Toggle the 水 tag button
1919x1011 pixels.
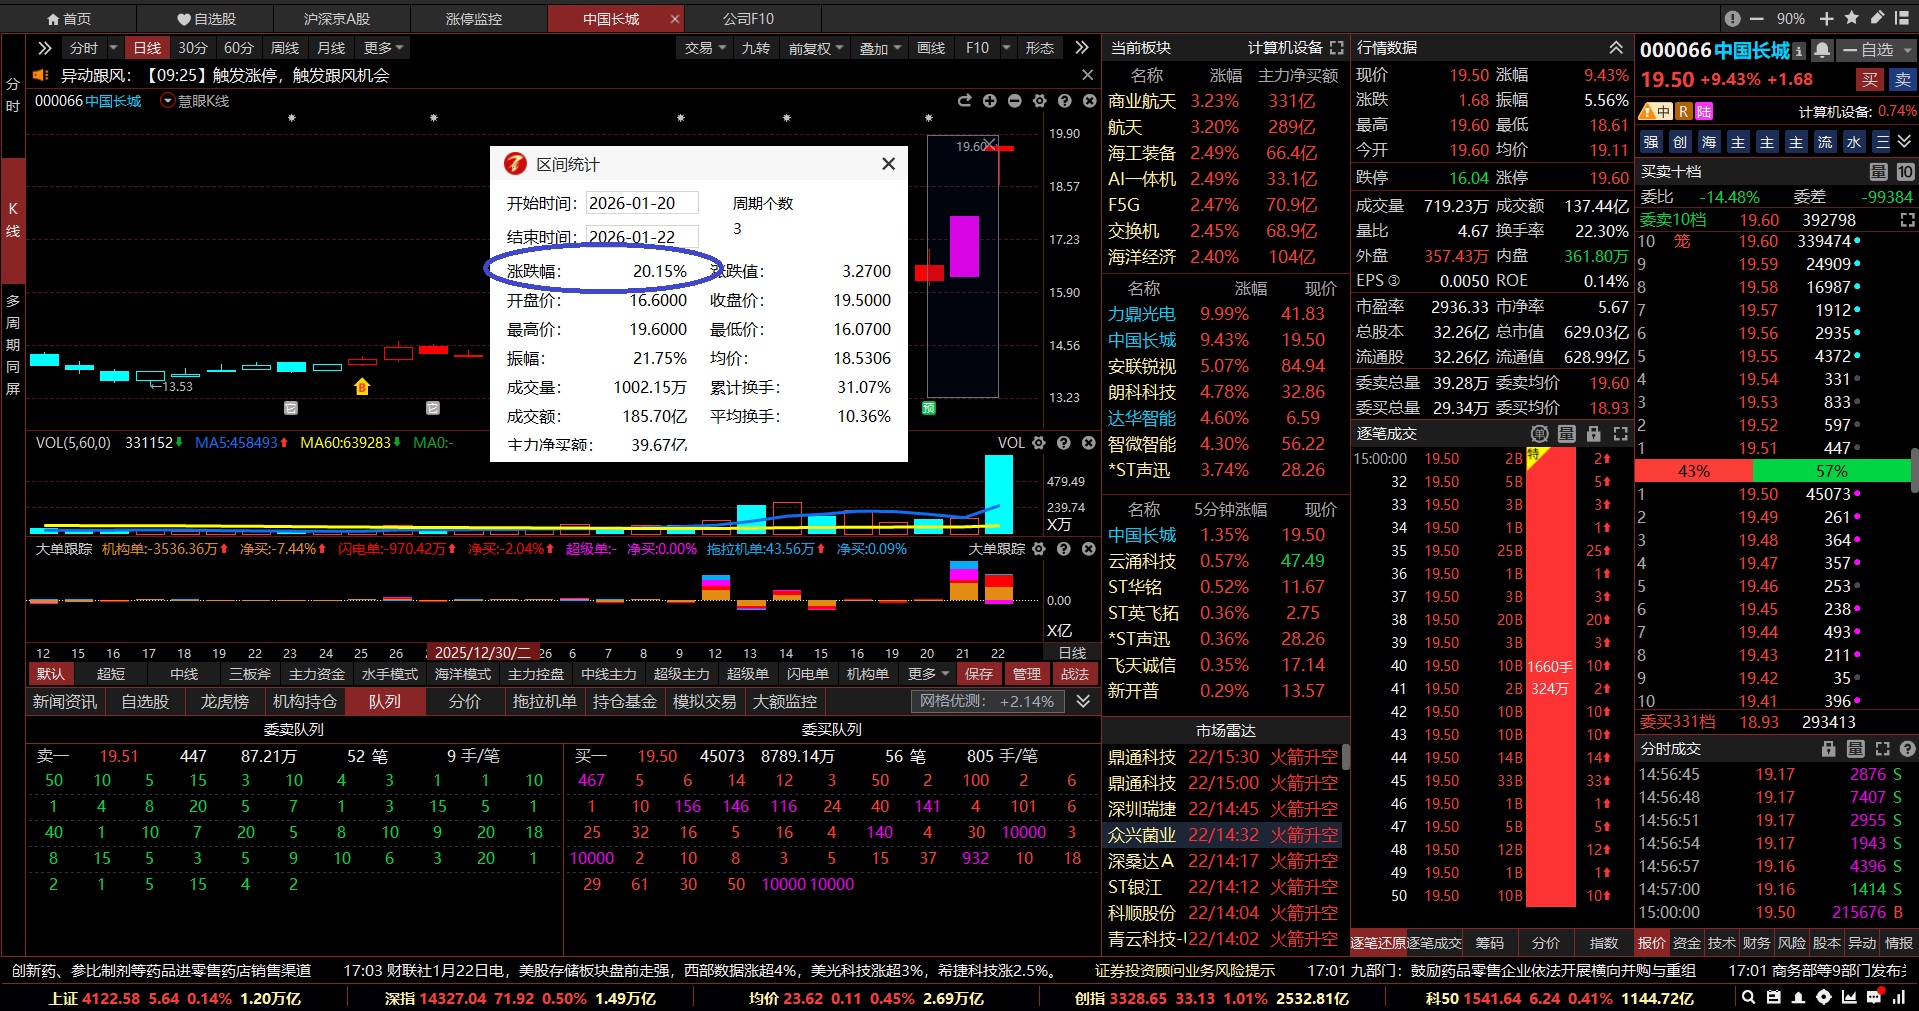[1854, 142]
